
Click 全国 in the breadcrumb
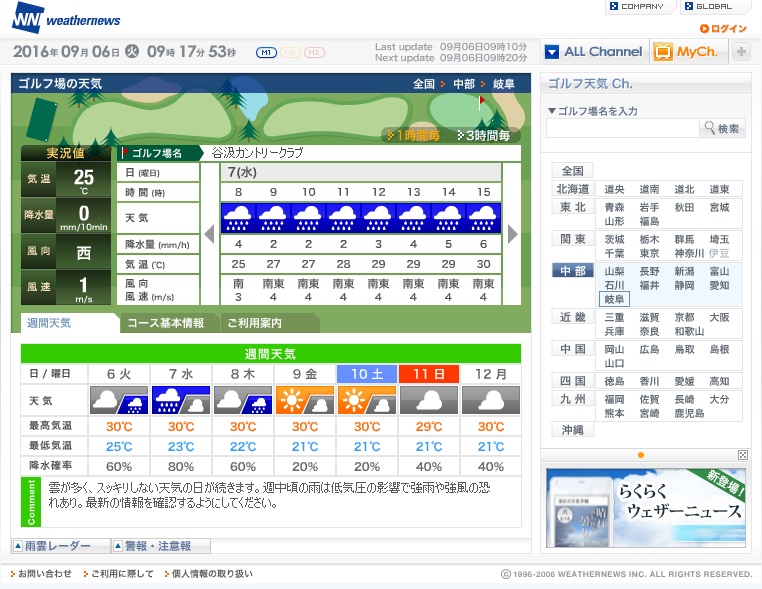click(424, 84)
